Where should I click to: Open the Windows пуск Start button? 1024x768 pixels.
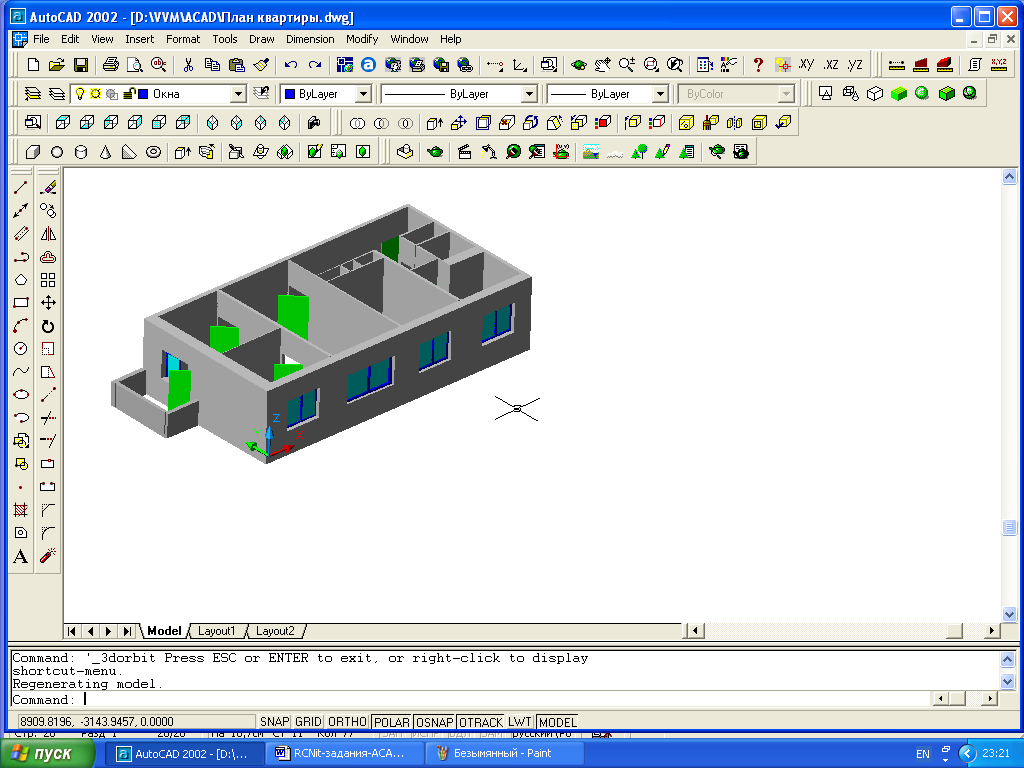tap(47, 753)
